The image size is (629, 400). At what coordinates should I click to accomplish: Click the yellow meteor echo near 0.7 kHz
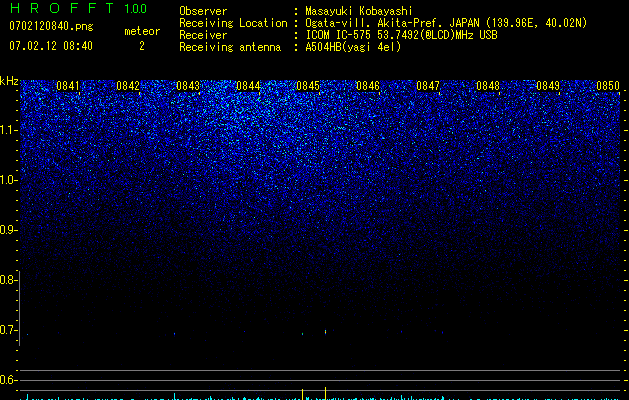point(325,332)
